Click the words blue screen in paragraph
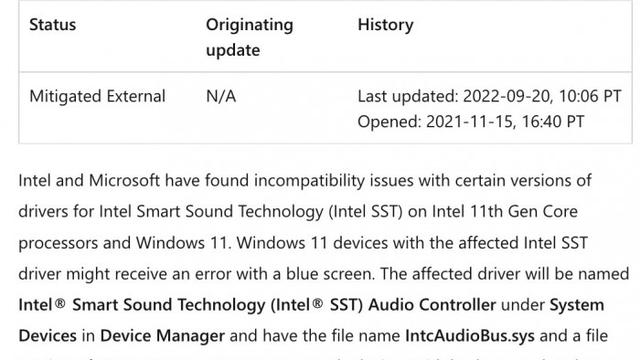Viewport: 640px width, 360px height. (x=329, y=274)
